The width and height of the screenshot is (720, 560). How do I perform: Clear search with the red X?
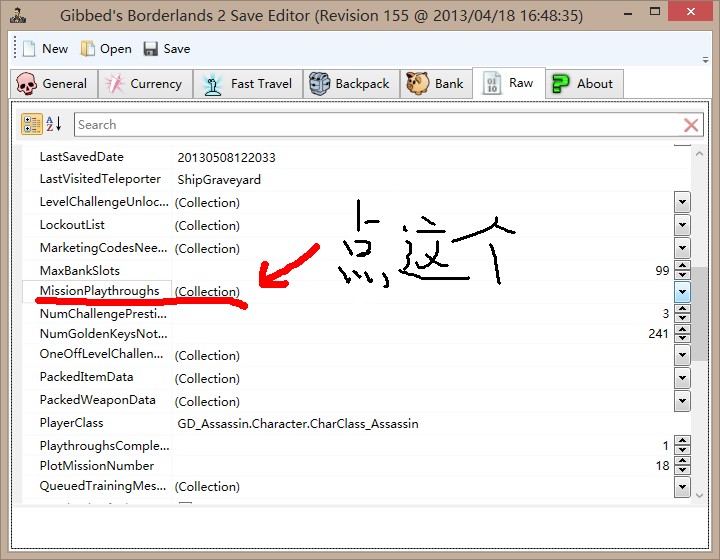691,125
